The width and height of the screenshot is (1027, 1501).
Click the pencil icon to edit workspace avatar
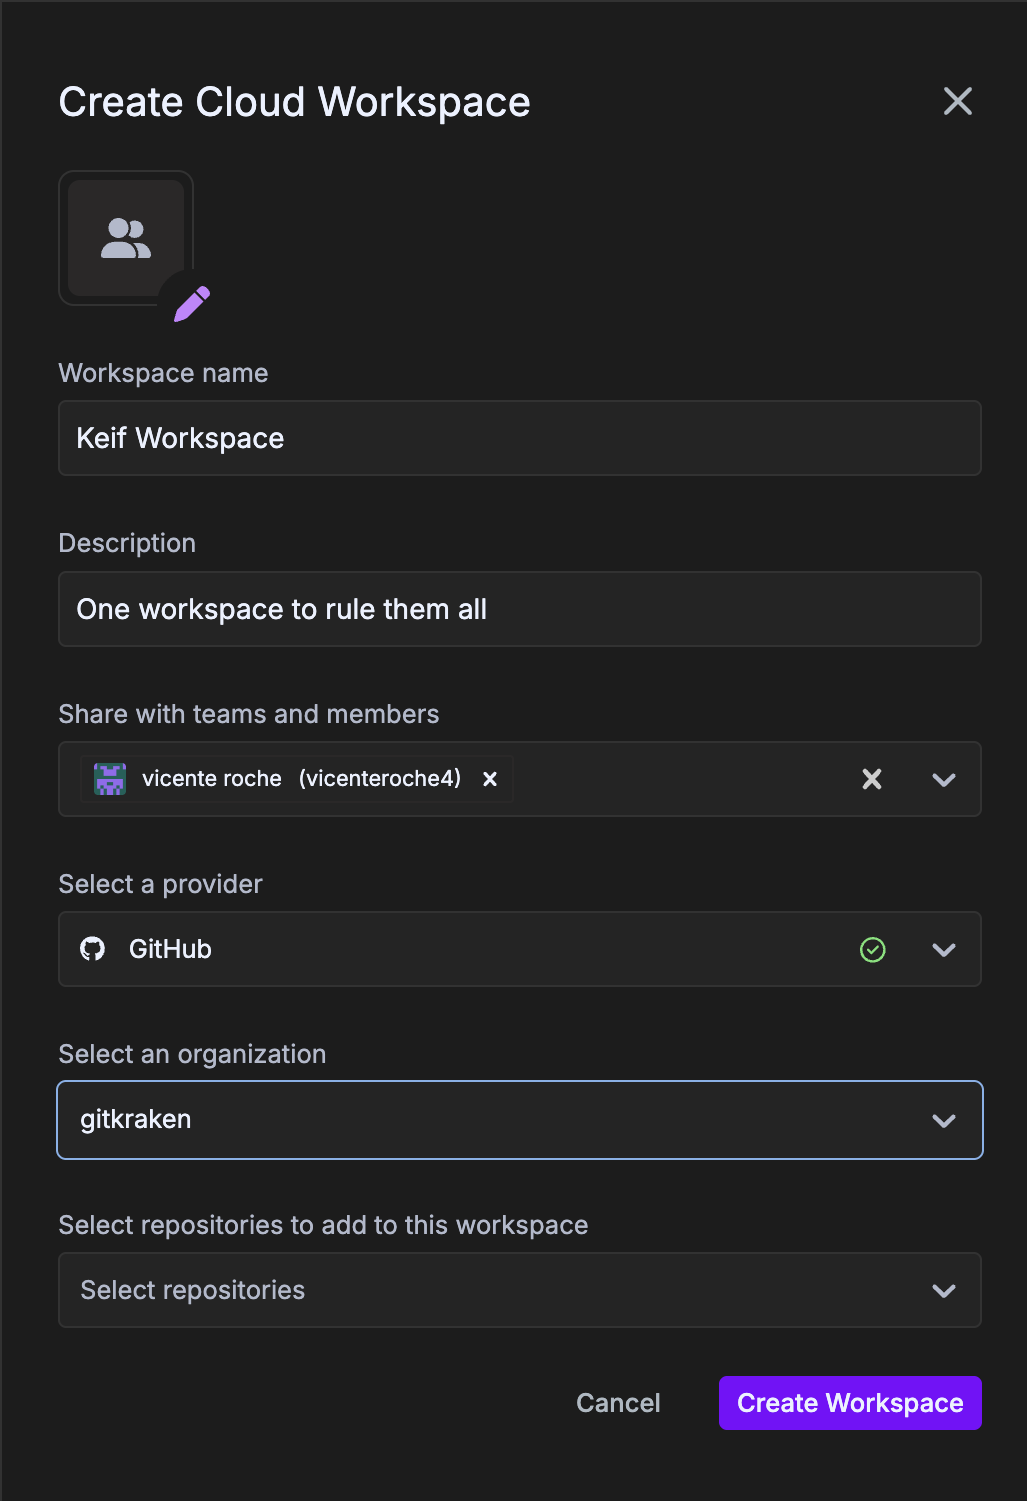(190, 302)
